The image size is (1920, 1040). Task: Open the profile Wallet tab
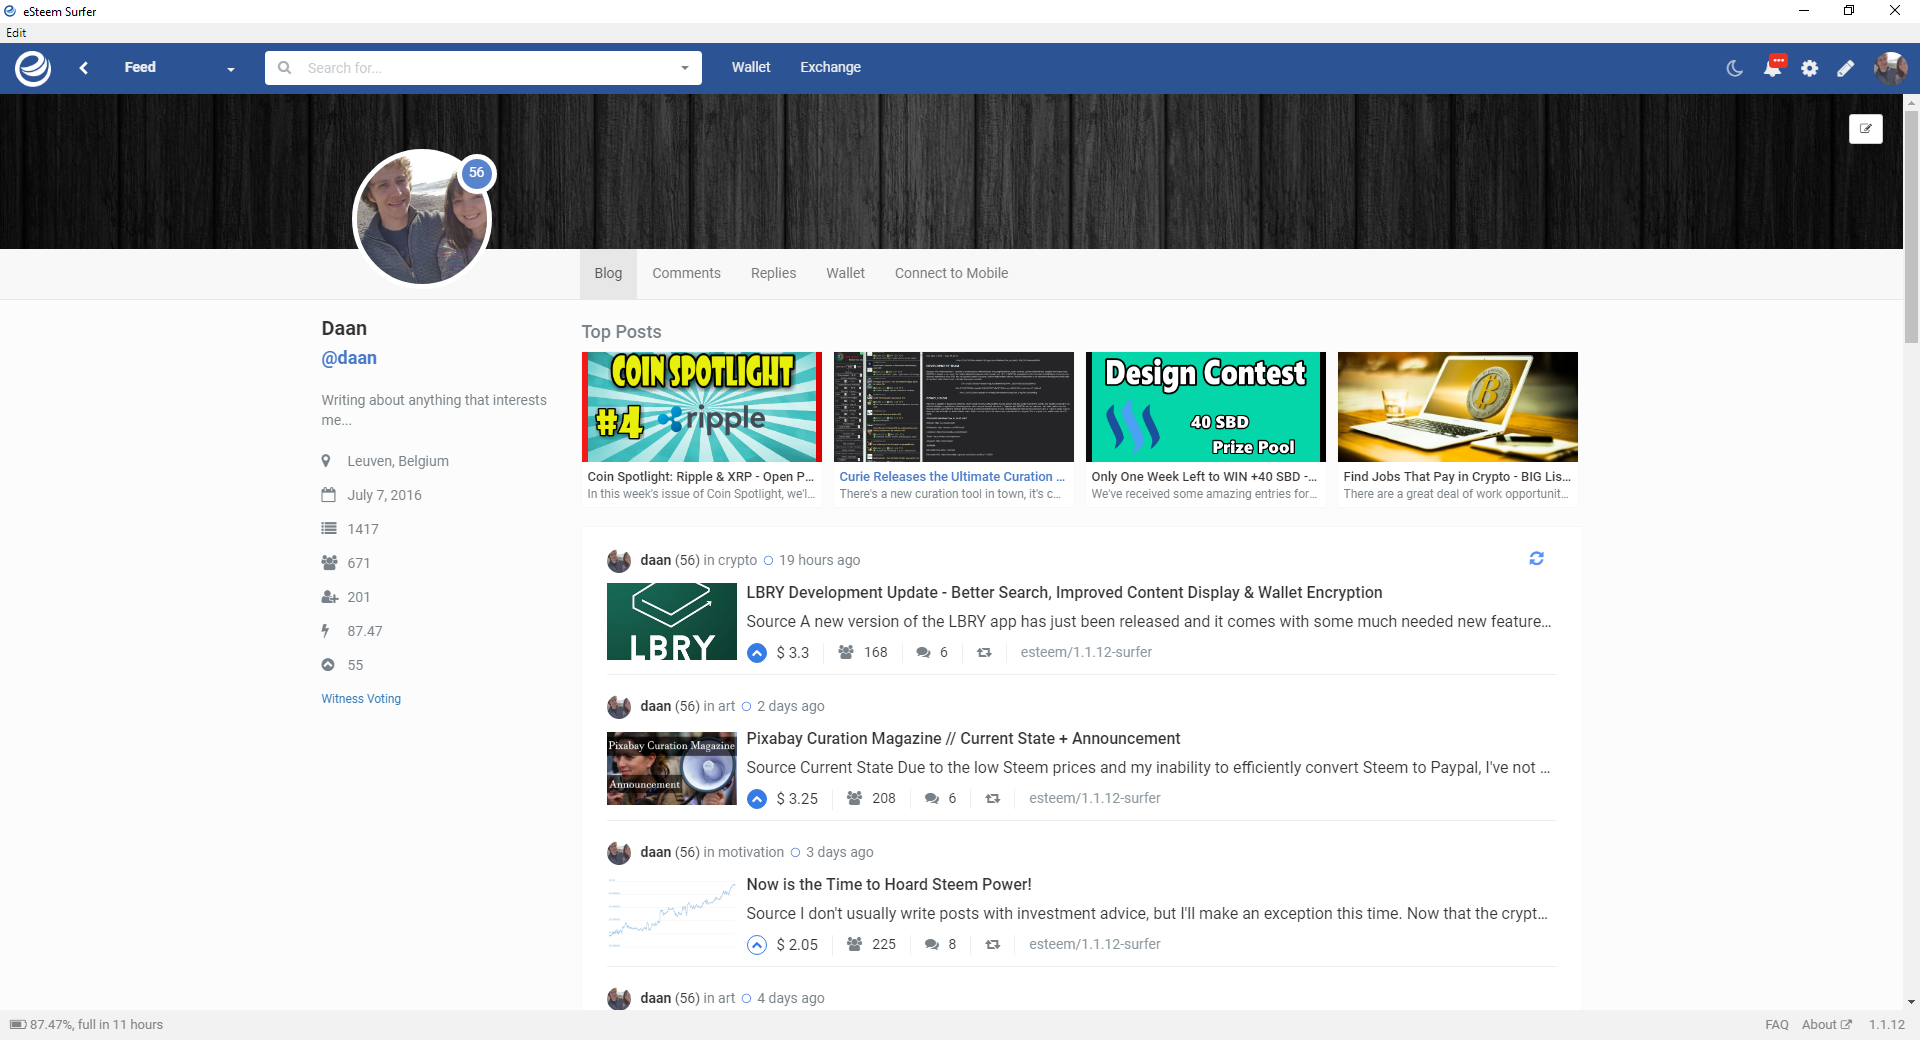845,273
